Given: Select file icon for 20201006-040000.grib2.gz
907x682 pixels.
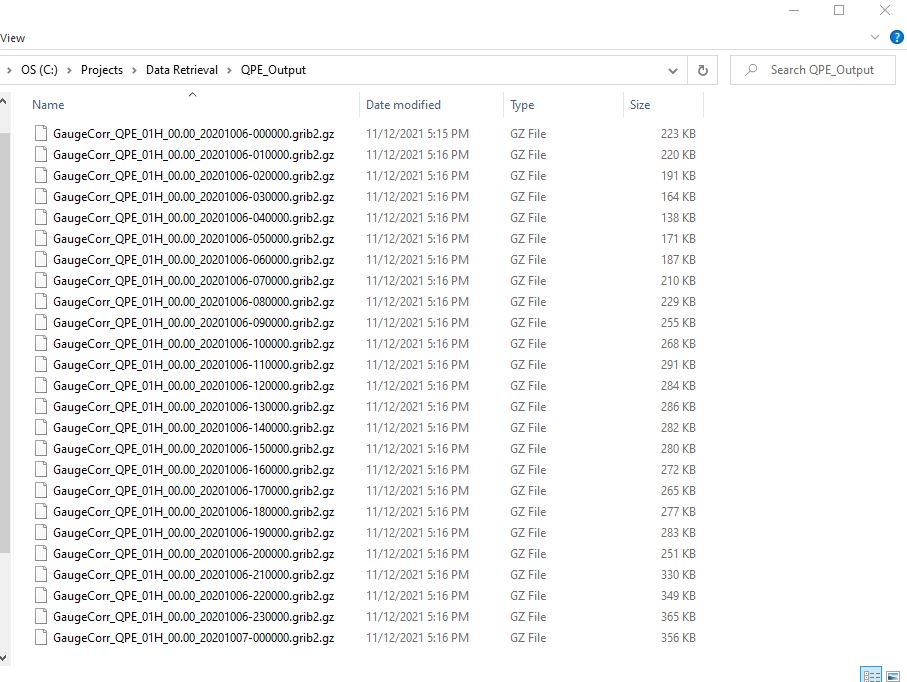Looking at the screenshot, I should pos(40,217).
